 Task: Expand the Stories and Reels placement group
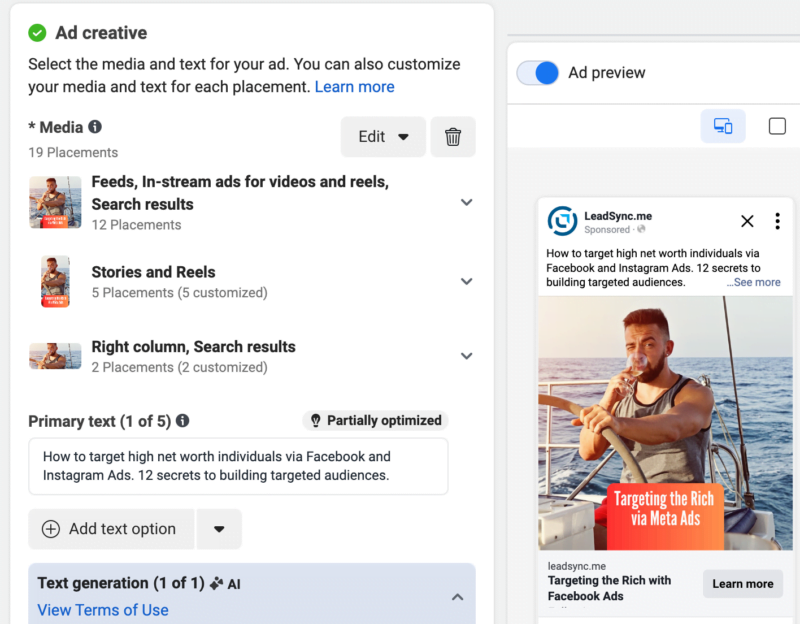(x=466, y=281)
